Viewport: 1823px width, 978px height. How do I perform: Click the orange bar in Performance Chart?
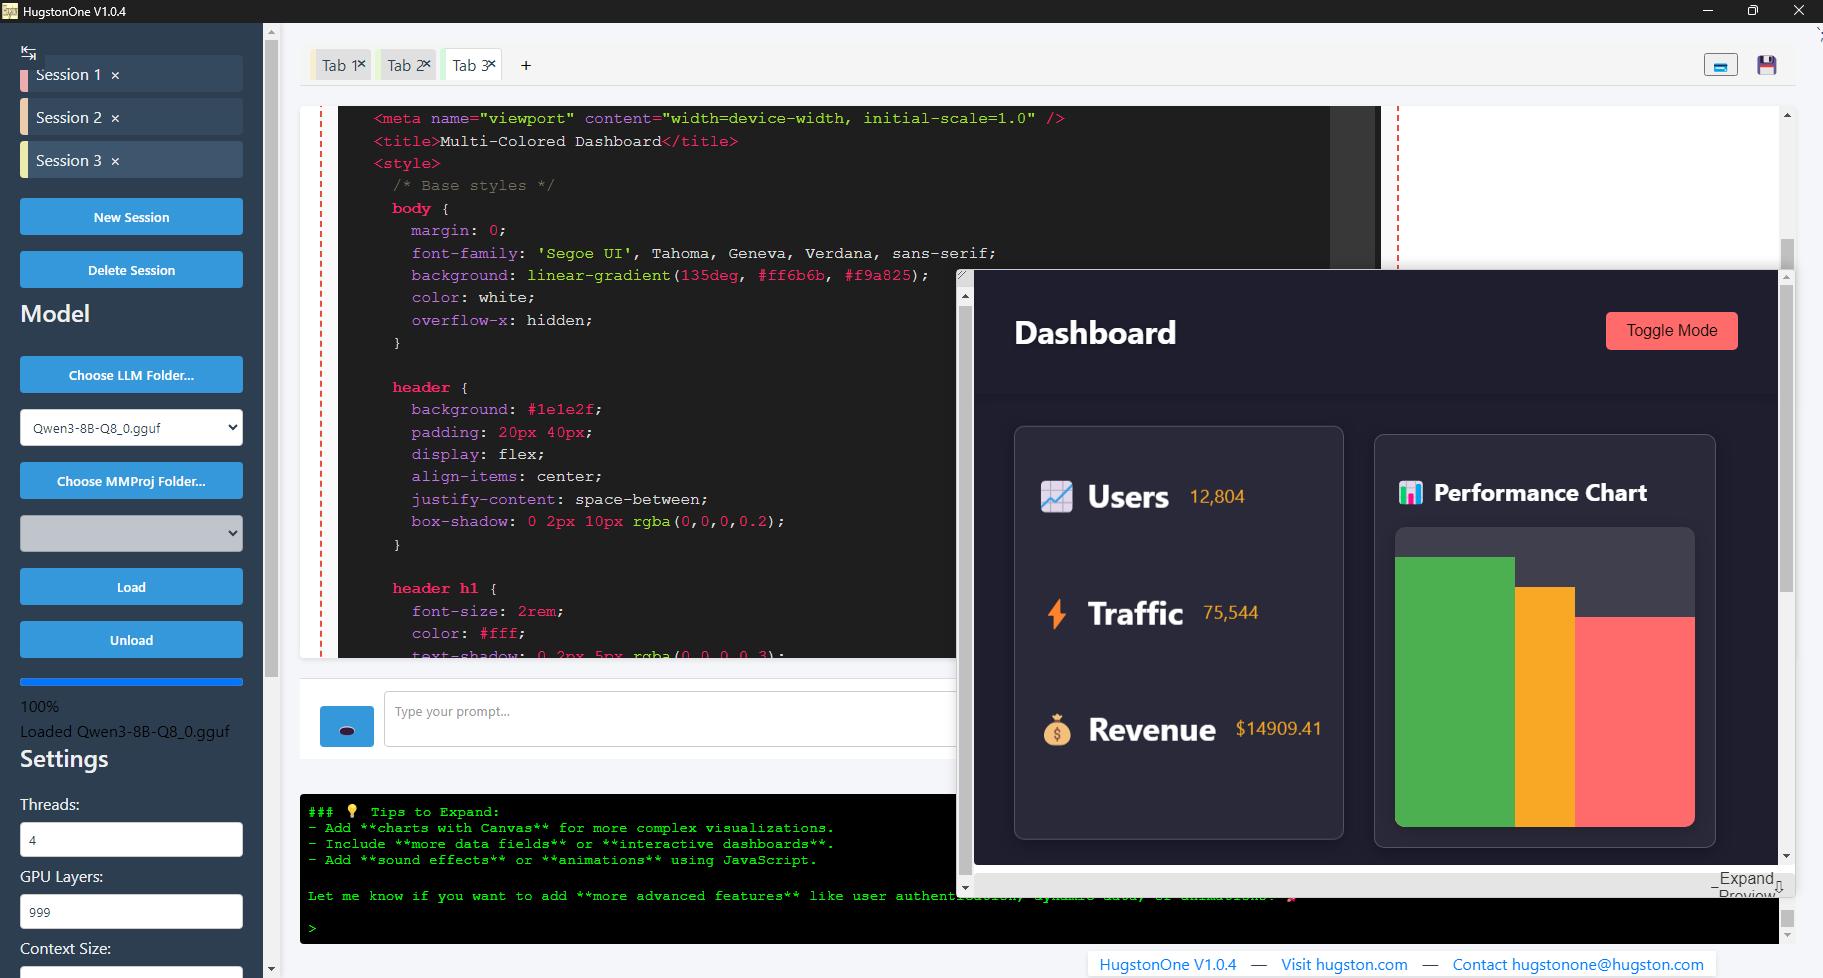1545,706
